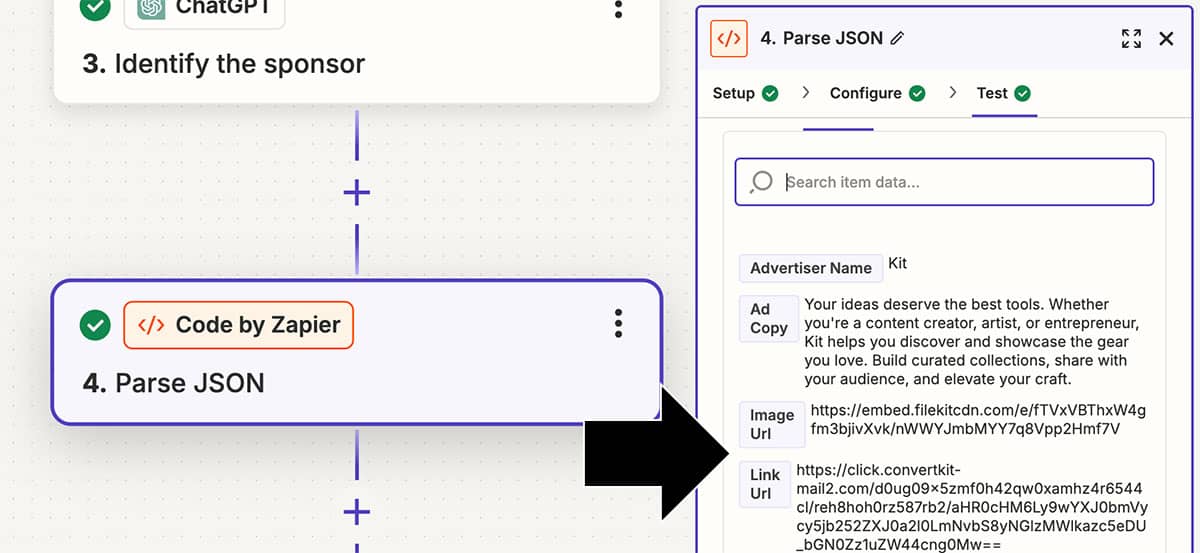1200x553 pixels.
Task: Click the green check on the Parse JSON step
Action: coord(95,325)
